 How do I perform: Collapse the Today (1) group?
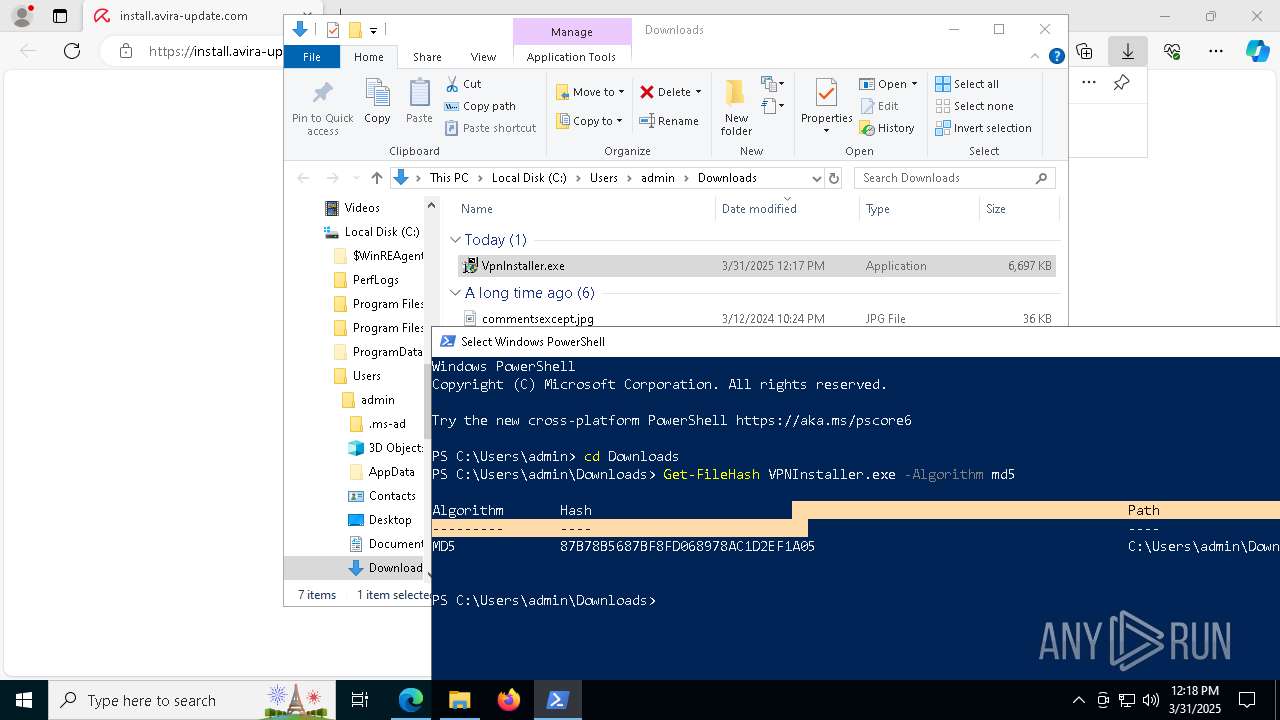click(x=455, y=240)
